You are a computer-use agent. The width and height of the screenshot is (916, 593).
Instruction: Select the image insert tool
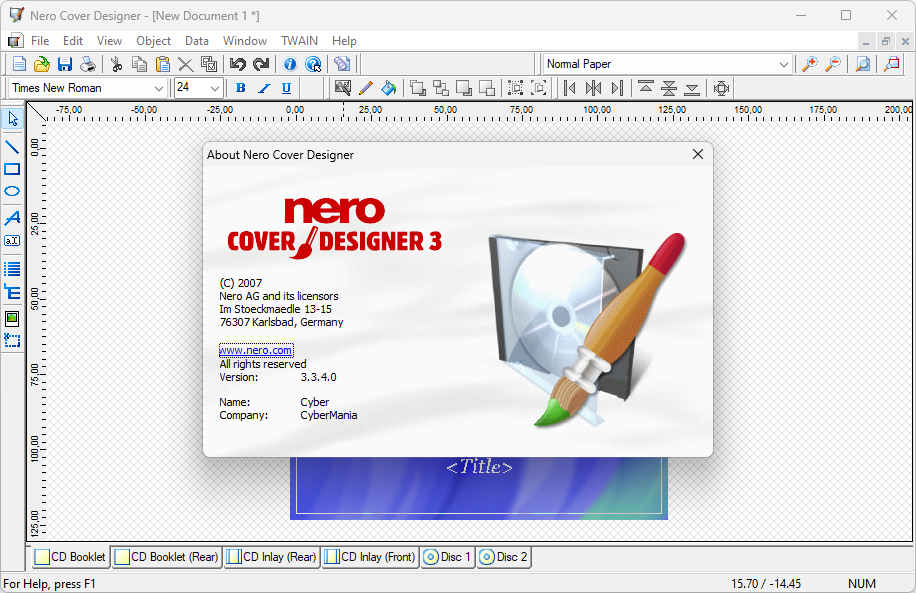pos(12,318)
